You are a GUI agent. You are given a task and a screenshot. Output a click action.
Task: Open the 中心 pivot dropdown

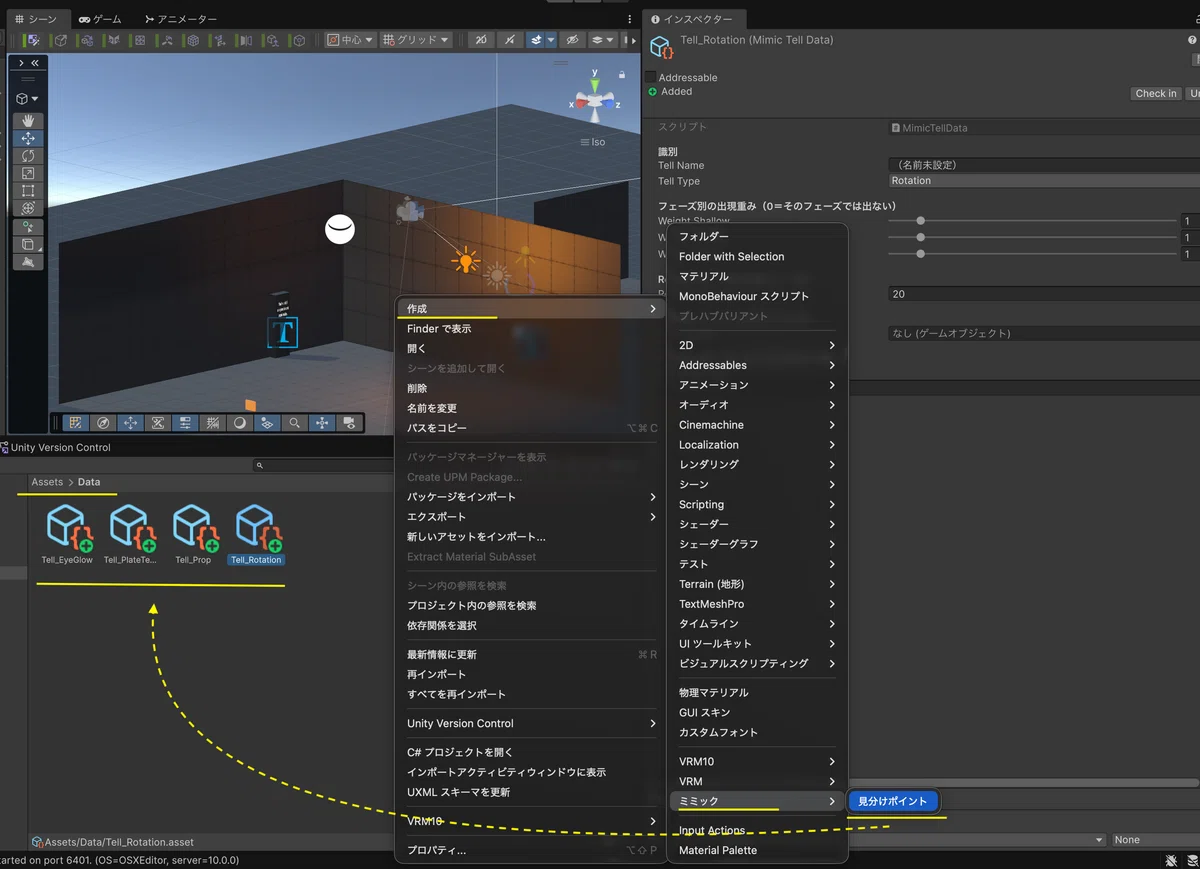click(351, 40)
